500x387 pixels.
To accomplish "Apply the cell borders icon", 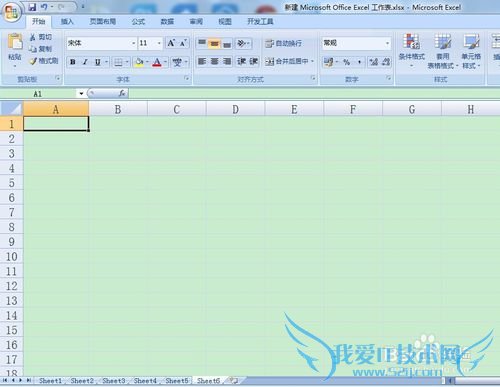I will pos(118,62).
